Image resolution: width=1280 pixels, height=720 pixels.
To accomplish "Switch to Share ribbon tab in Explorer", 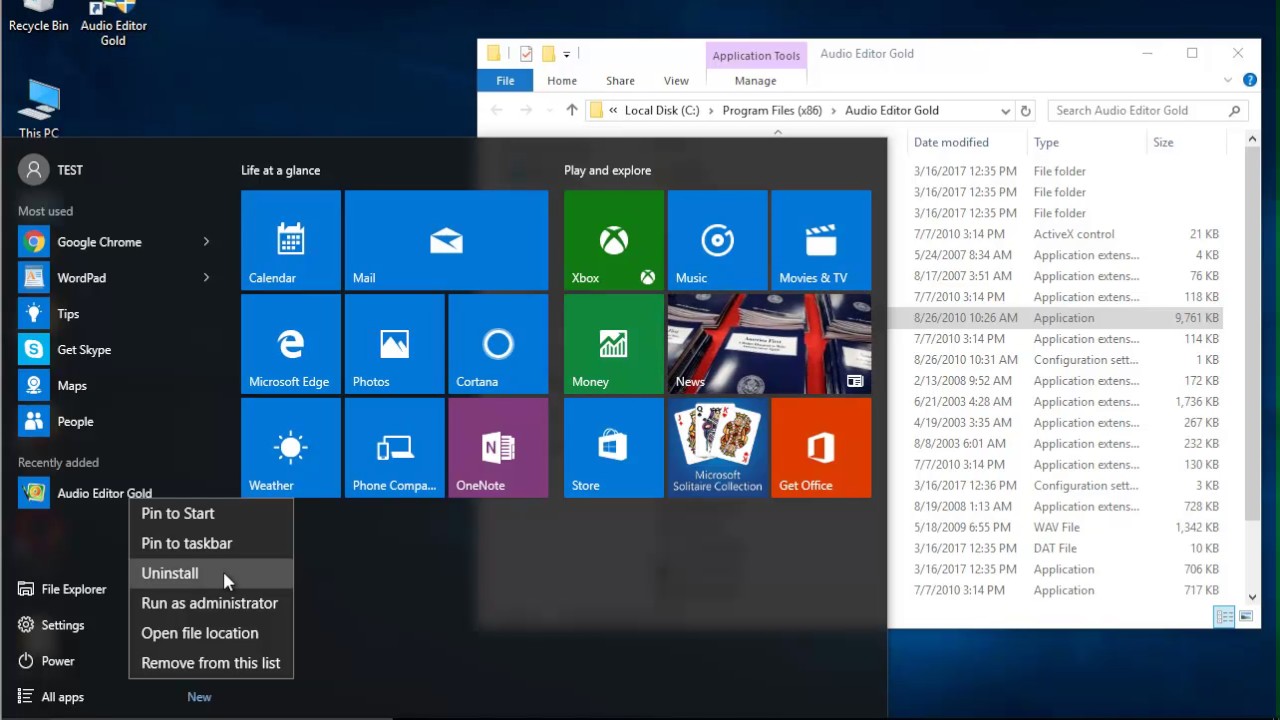I will click(620, 81).
